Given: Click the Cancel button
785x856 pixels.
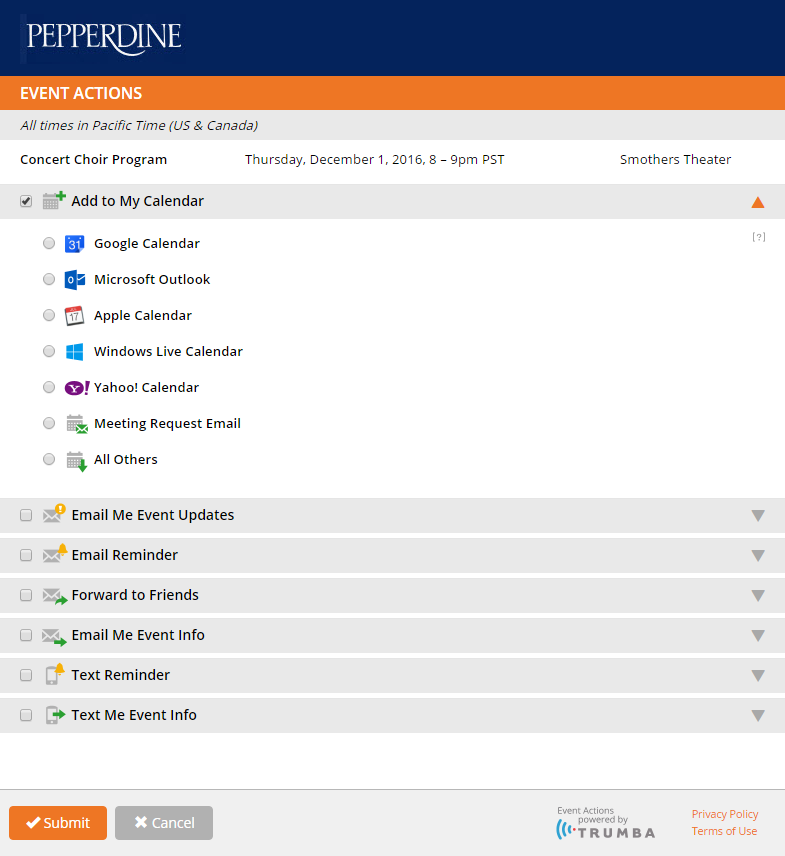Looking at the screenshot, I should click(164, 823).
